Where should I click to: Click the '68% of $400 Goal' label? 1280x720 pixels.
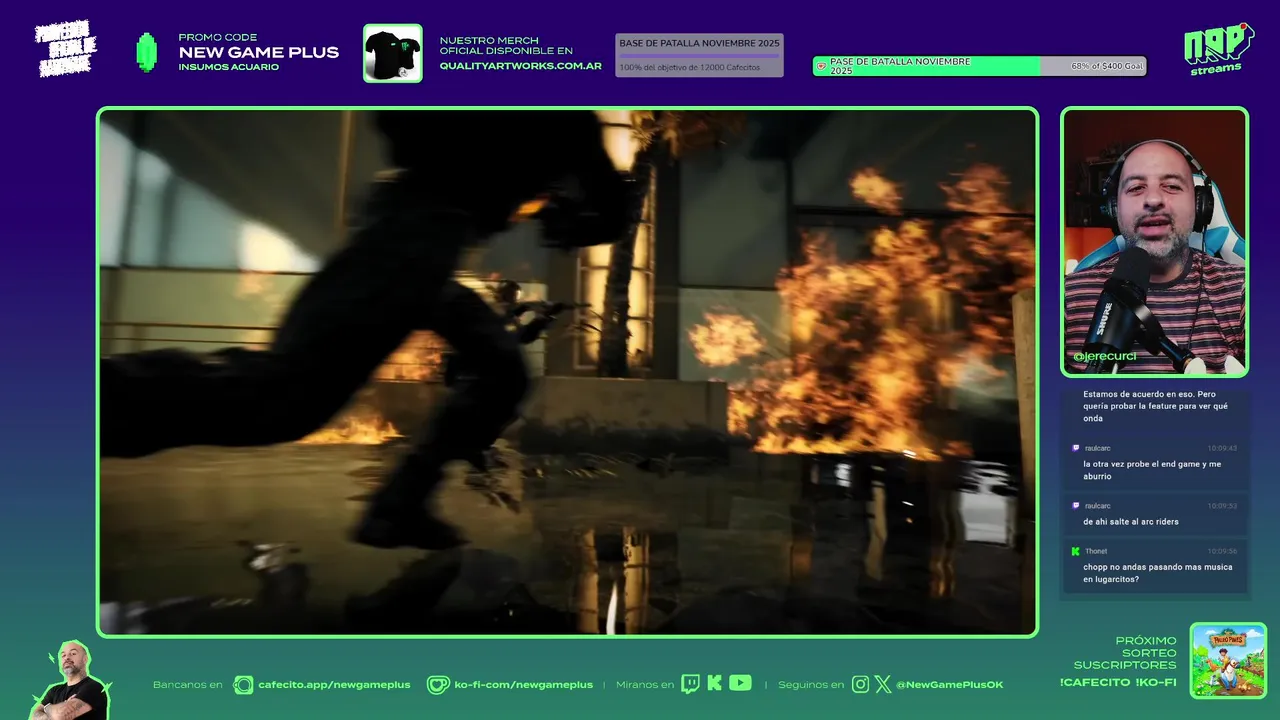pyautogui.click(x=1107, y=66)
